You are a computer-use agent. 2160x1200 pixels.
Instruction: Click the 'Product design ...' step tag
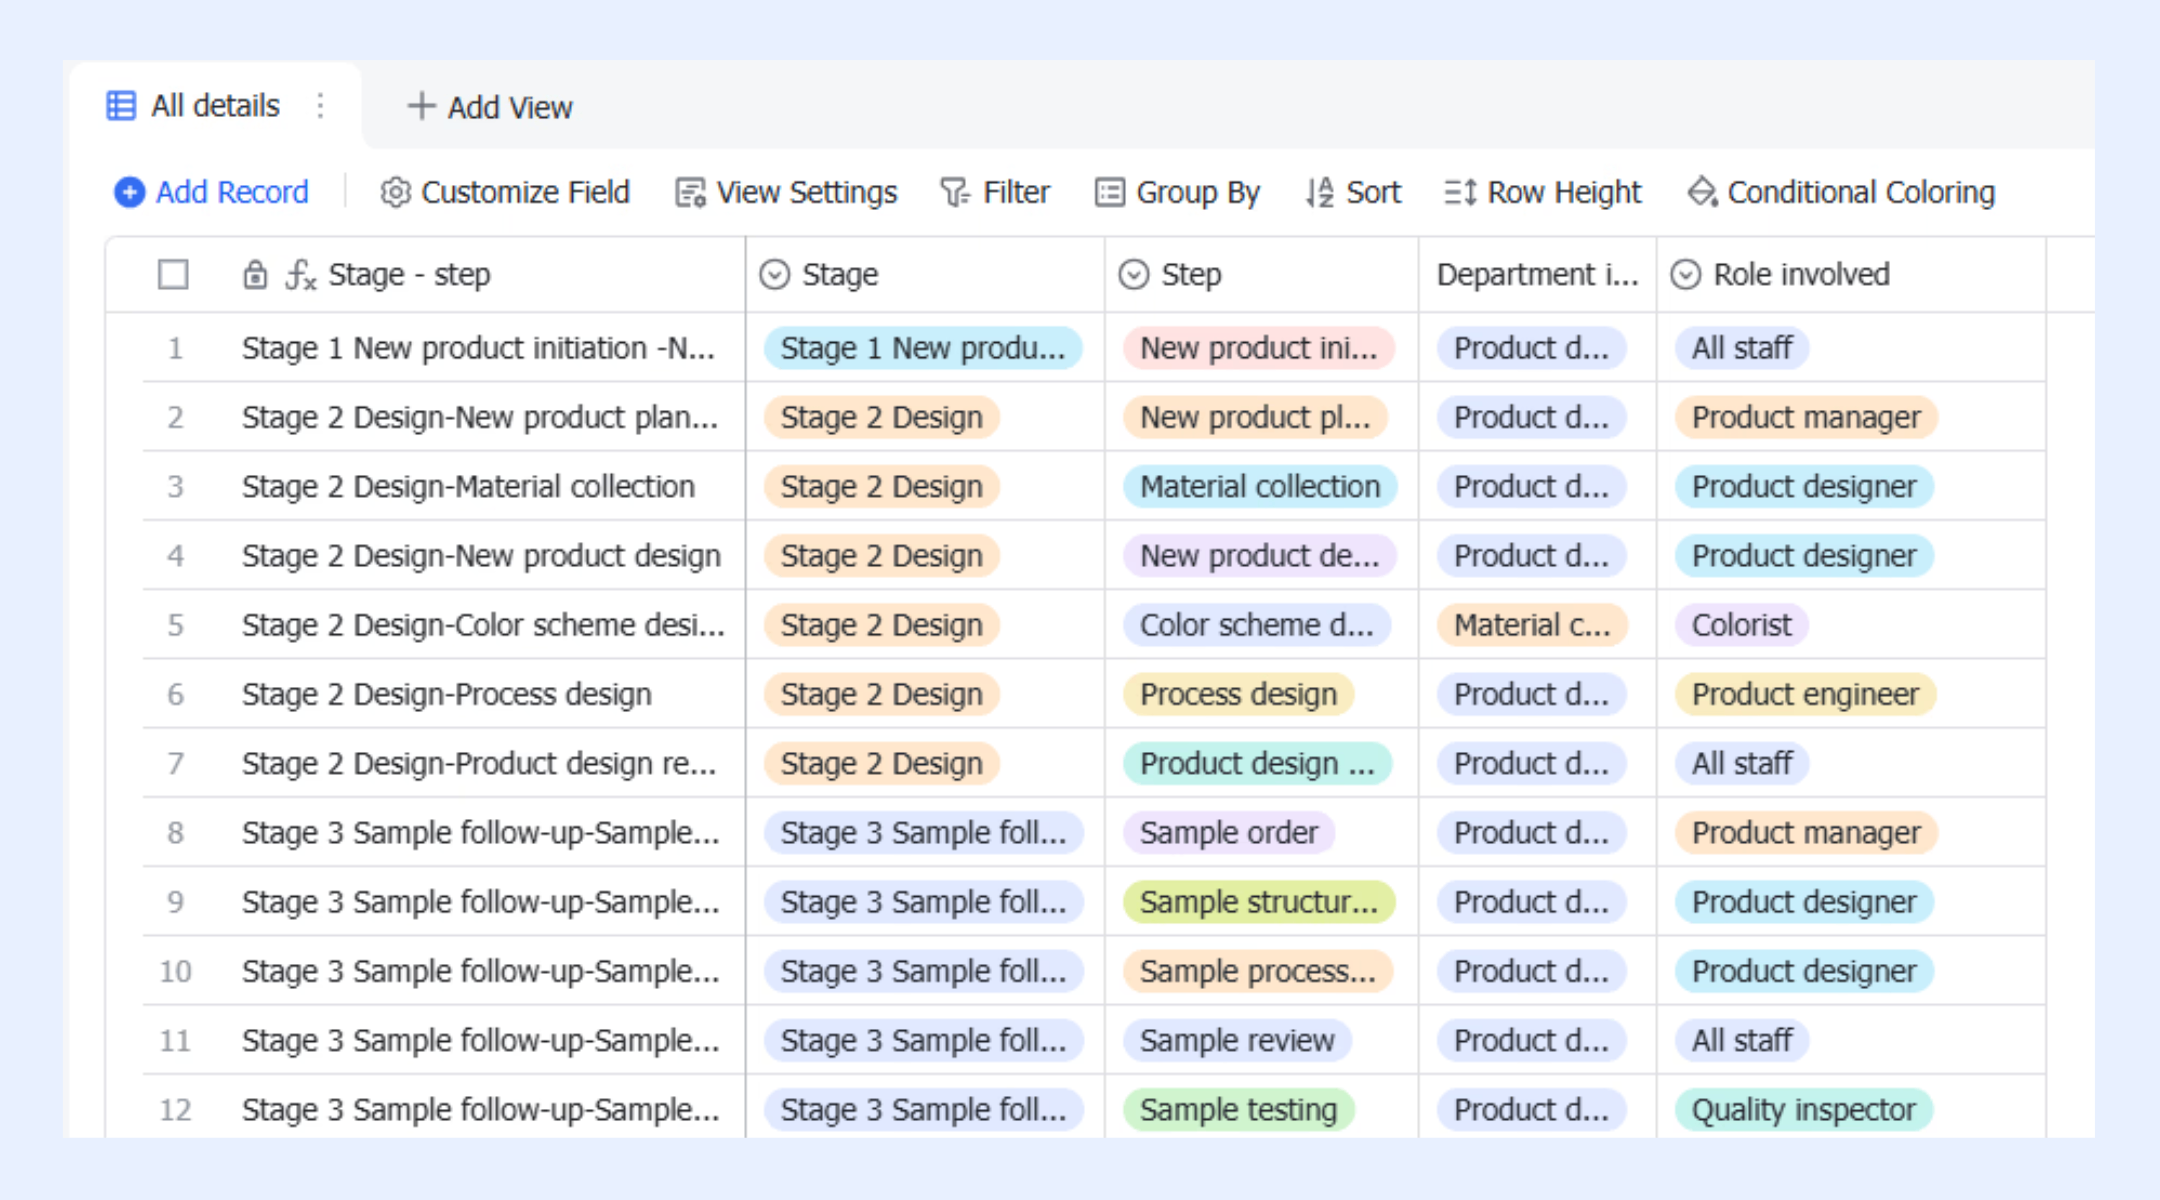tap(1258, 763)
